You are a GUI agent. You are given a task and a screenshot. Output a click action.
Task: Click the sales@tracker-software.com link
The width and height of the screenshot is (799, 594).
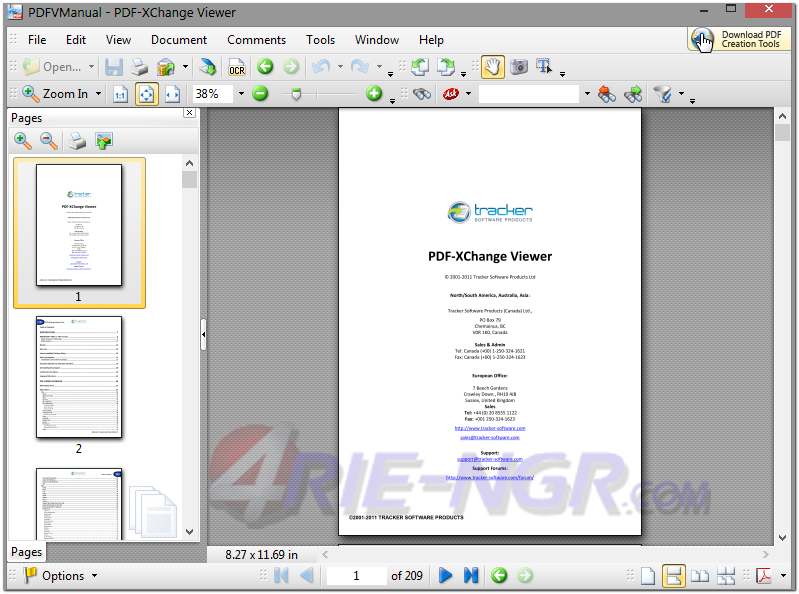click(x=490, y=438)
